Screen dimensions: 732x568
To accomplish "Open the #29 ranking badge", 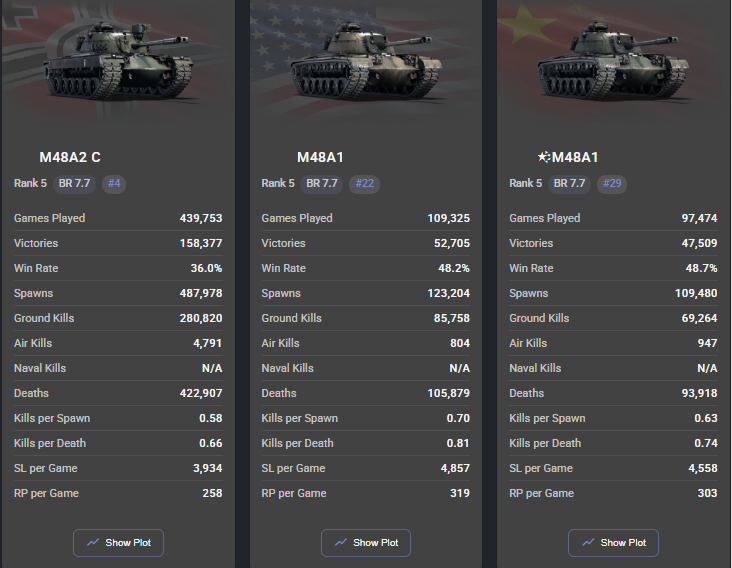I will coord(612,183).
